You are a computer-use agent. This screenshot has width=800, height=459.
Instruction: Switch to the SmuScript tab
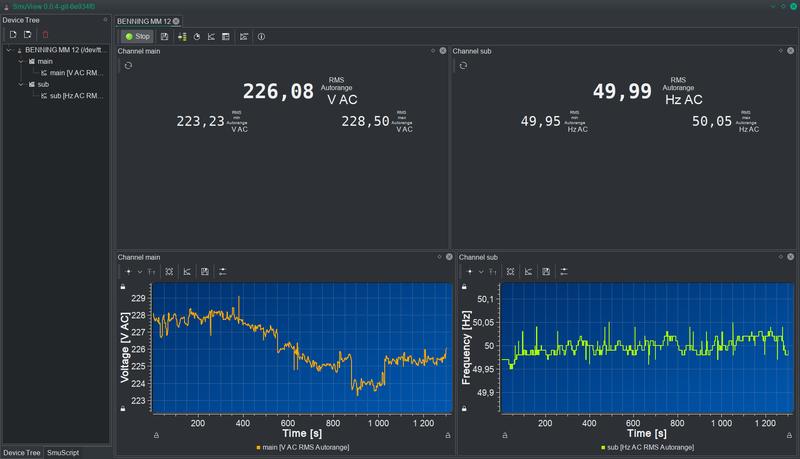[x=62, y=453]
